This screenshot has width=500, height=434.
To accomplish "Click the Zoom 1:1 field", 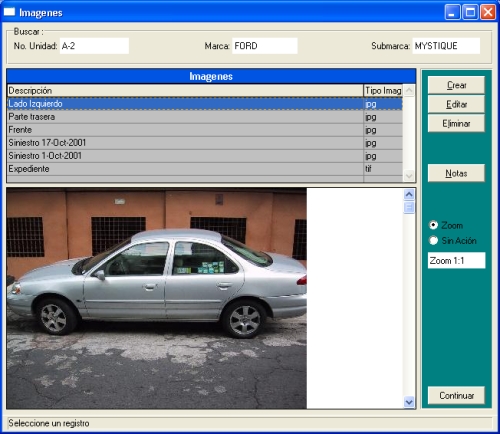I will click(456, 260).
